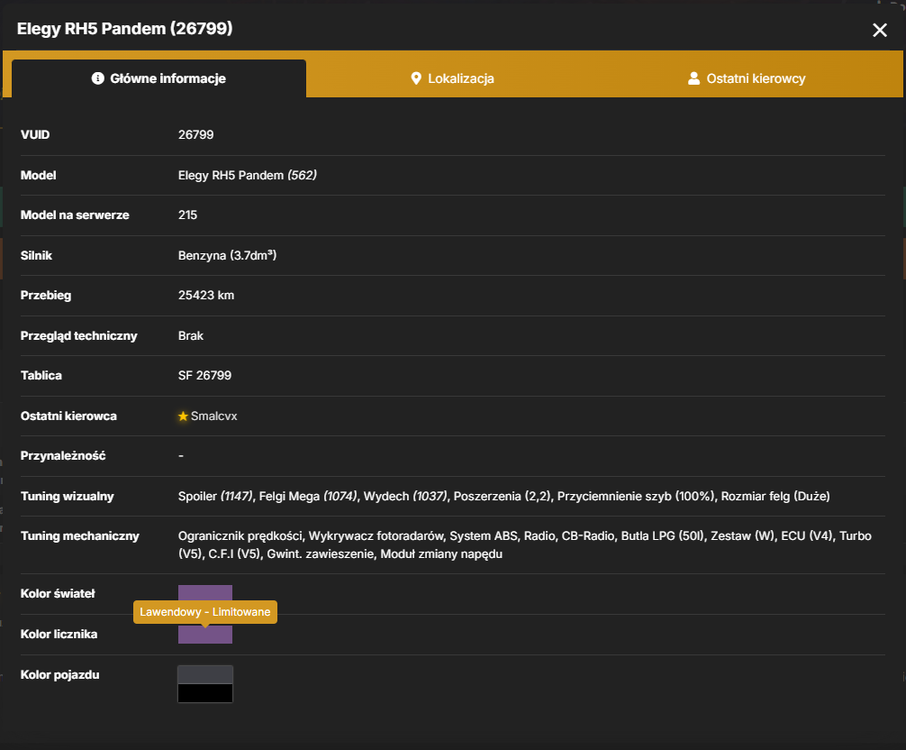Image resolution: width=906 pixels, height=750 pixels.
Task: Click Gwint. zawieszenie text
Action: (320, 554)
